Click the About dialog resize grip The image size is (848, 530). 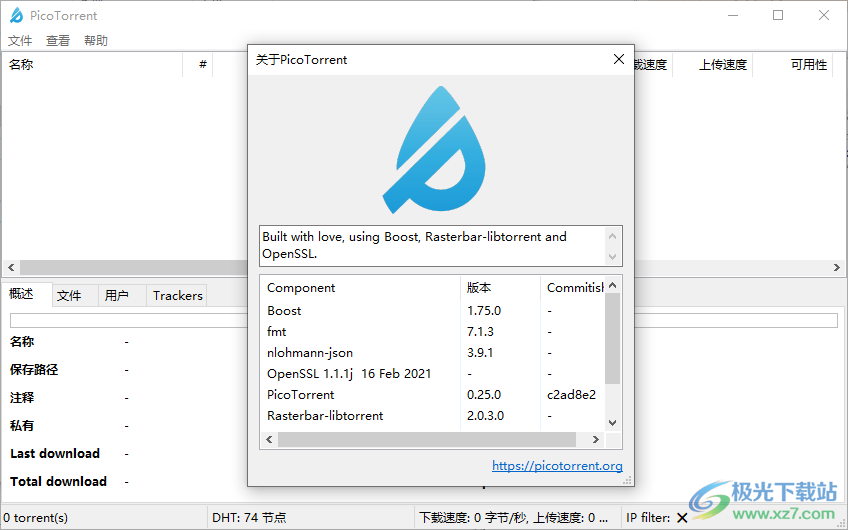[x=627, y=480]
